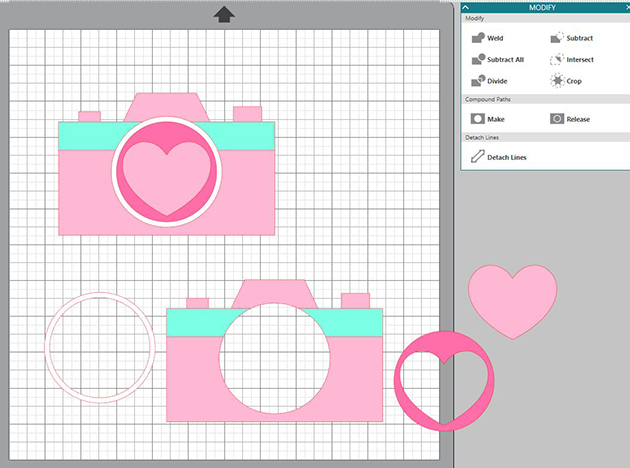Click the Divide icon
The width and height of the screenshot is (630, 468).
pos(478,81)
